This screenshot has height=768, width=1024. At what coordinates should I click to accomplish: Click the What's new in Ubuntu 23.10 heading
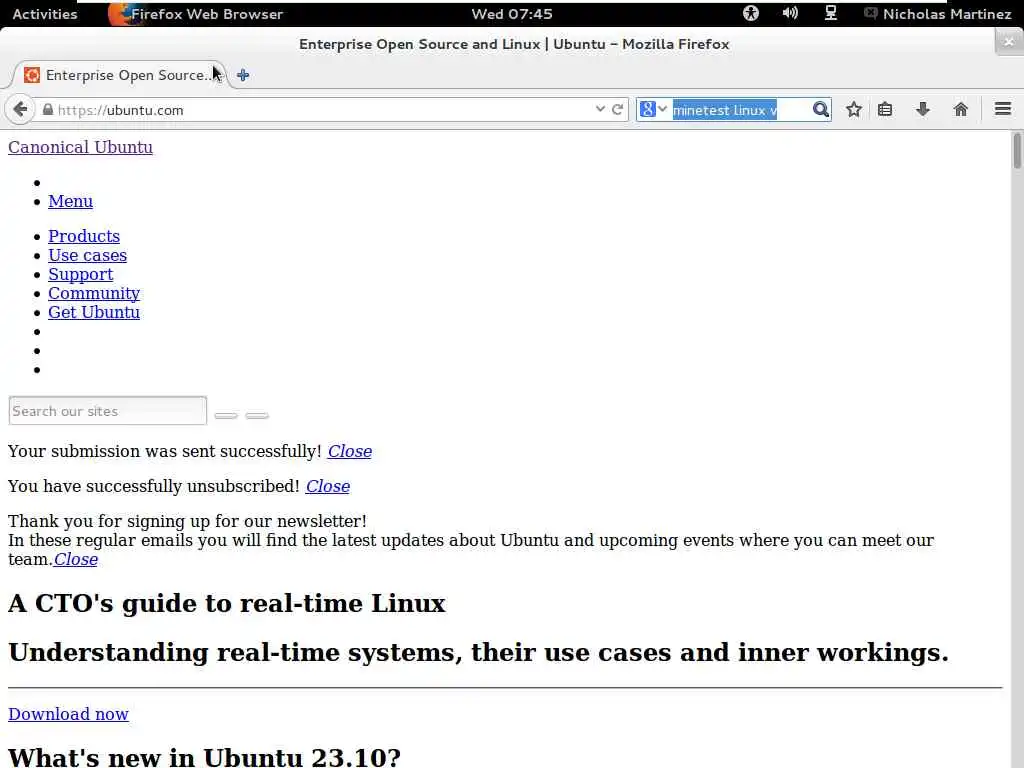(x=204, y=756)
